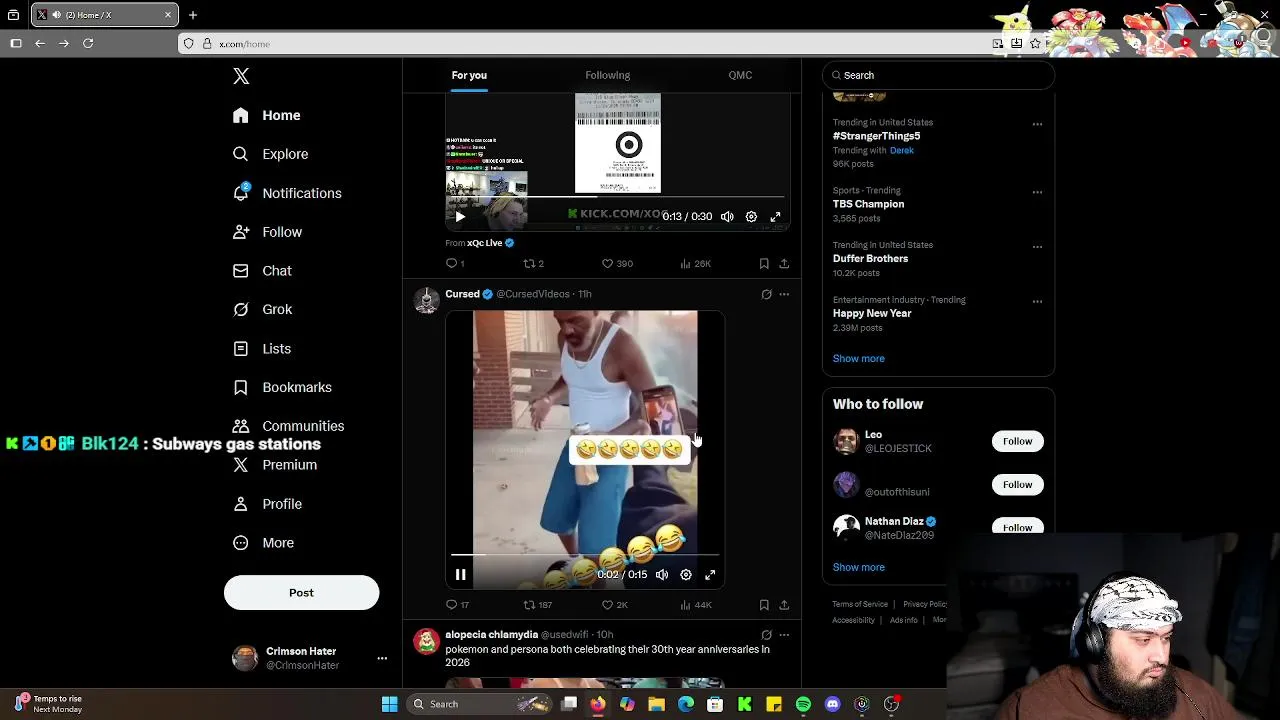Open Lists in the sidebar
The width and height of the screenshot is (1280, 720).
tap(262, 349)
